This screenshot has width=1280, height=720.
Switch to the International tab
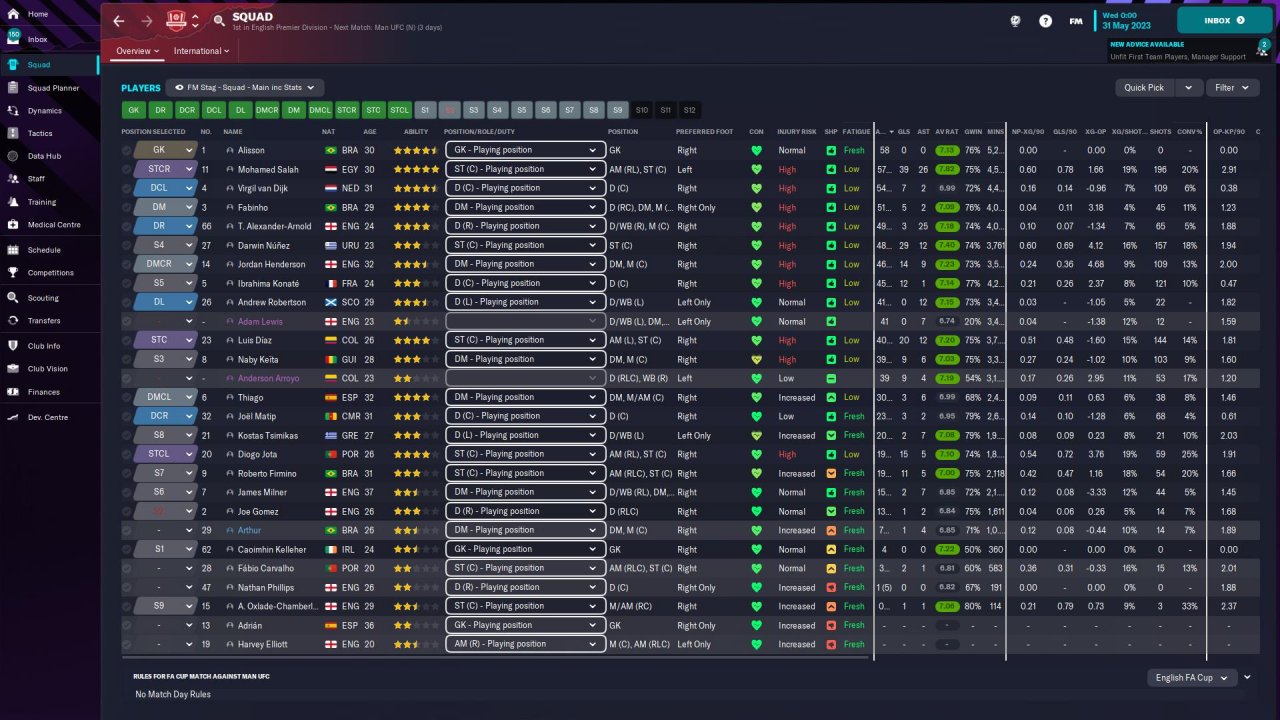[202, 51]
